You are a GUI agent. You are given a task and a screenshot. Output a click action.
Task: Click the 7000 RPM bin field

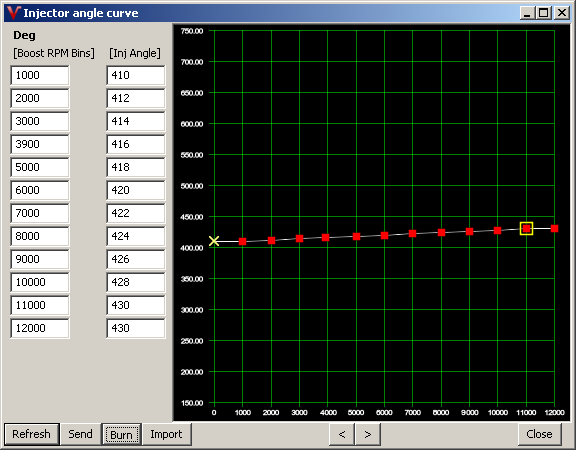[40, 213]
